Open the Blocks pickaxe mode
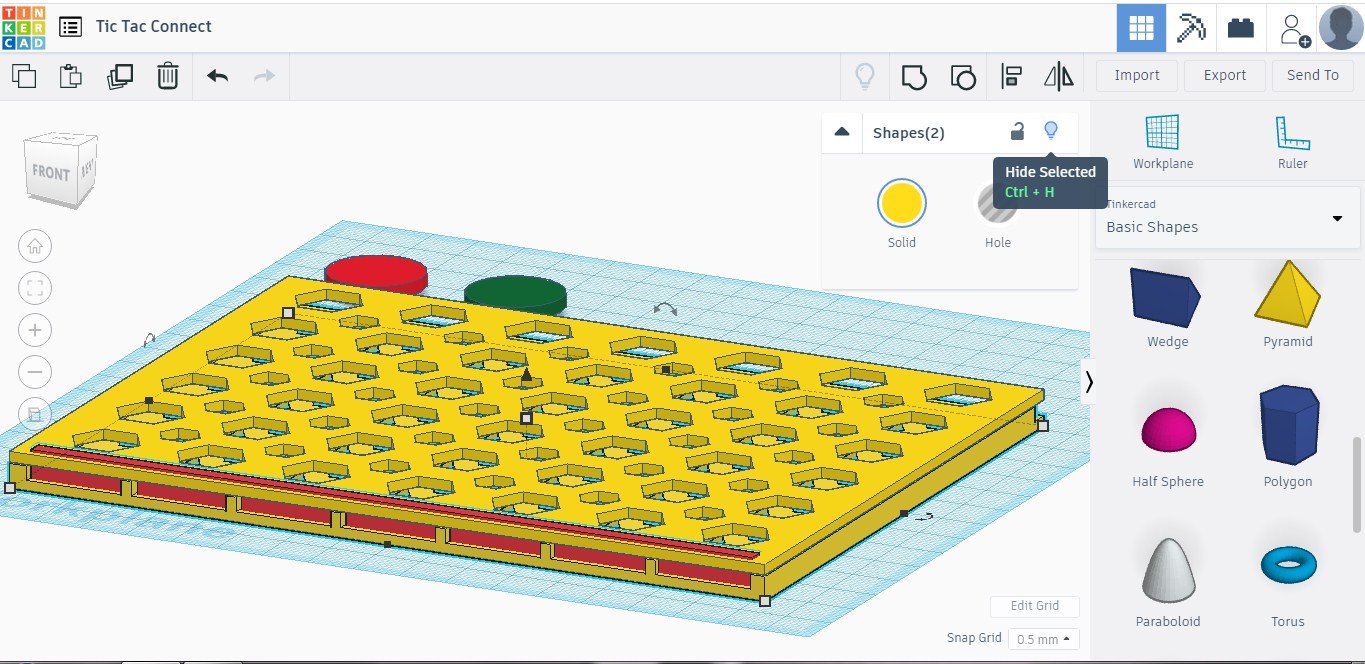 pos(1191,28)
